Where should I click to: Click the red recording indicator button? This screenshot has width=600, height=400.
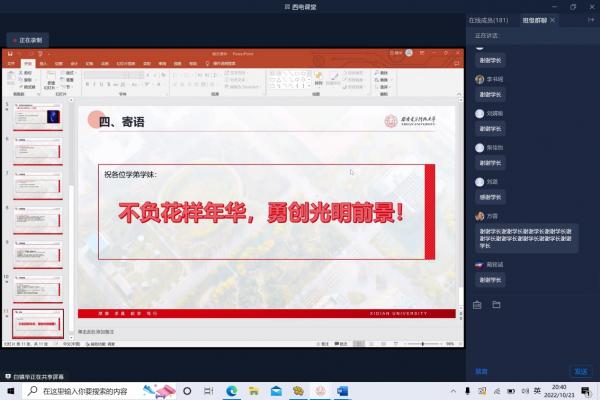[x=28, y=40]
